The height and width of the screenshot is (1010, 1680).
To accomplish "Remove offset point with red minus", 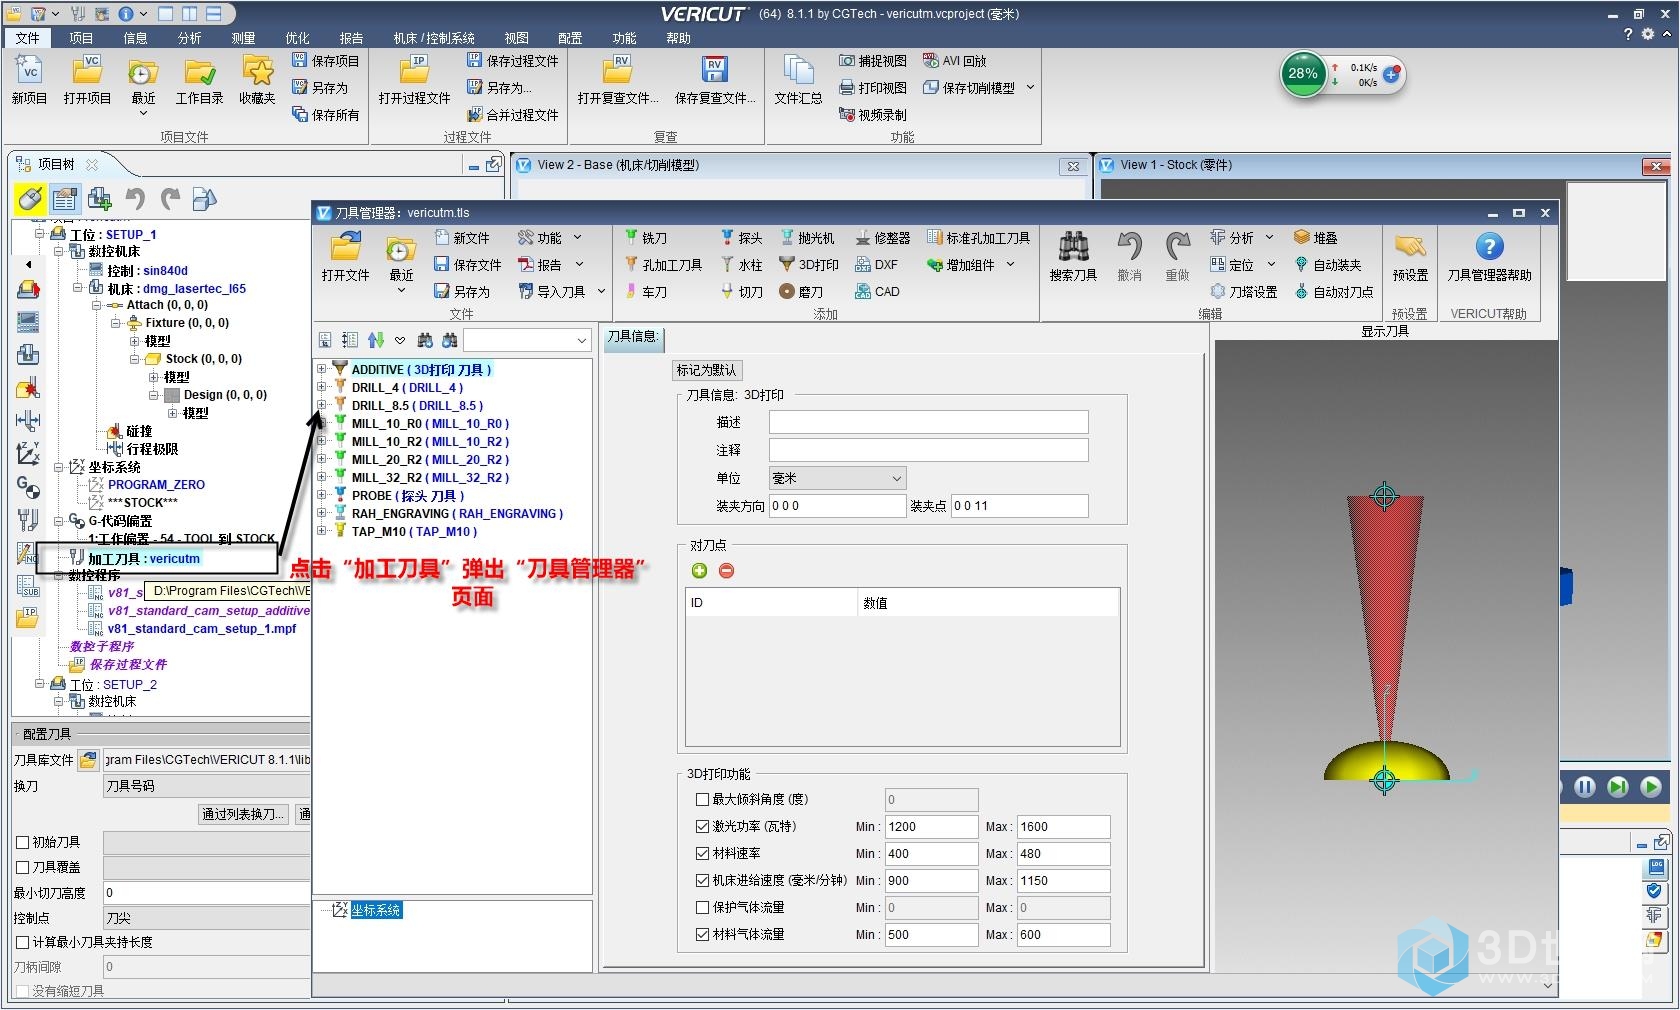I will point(727,571).
